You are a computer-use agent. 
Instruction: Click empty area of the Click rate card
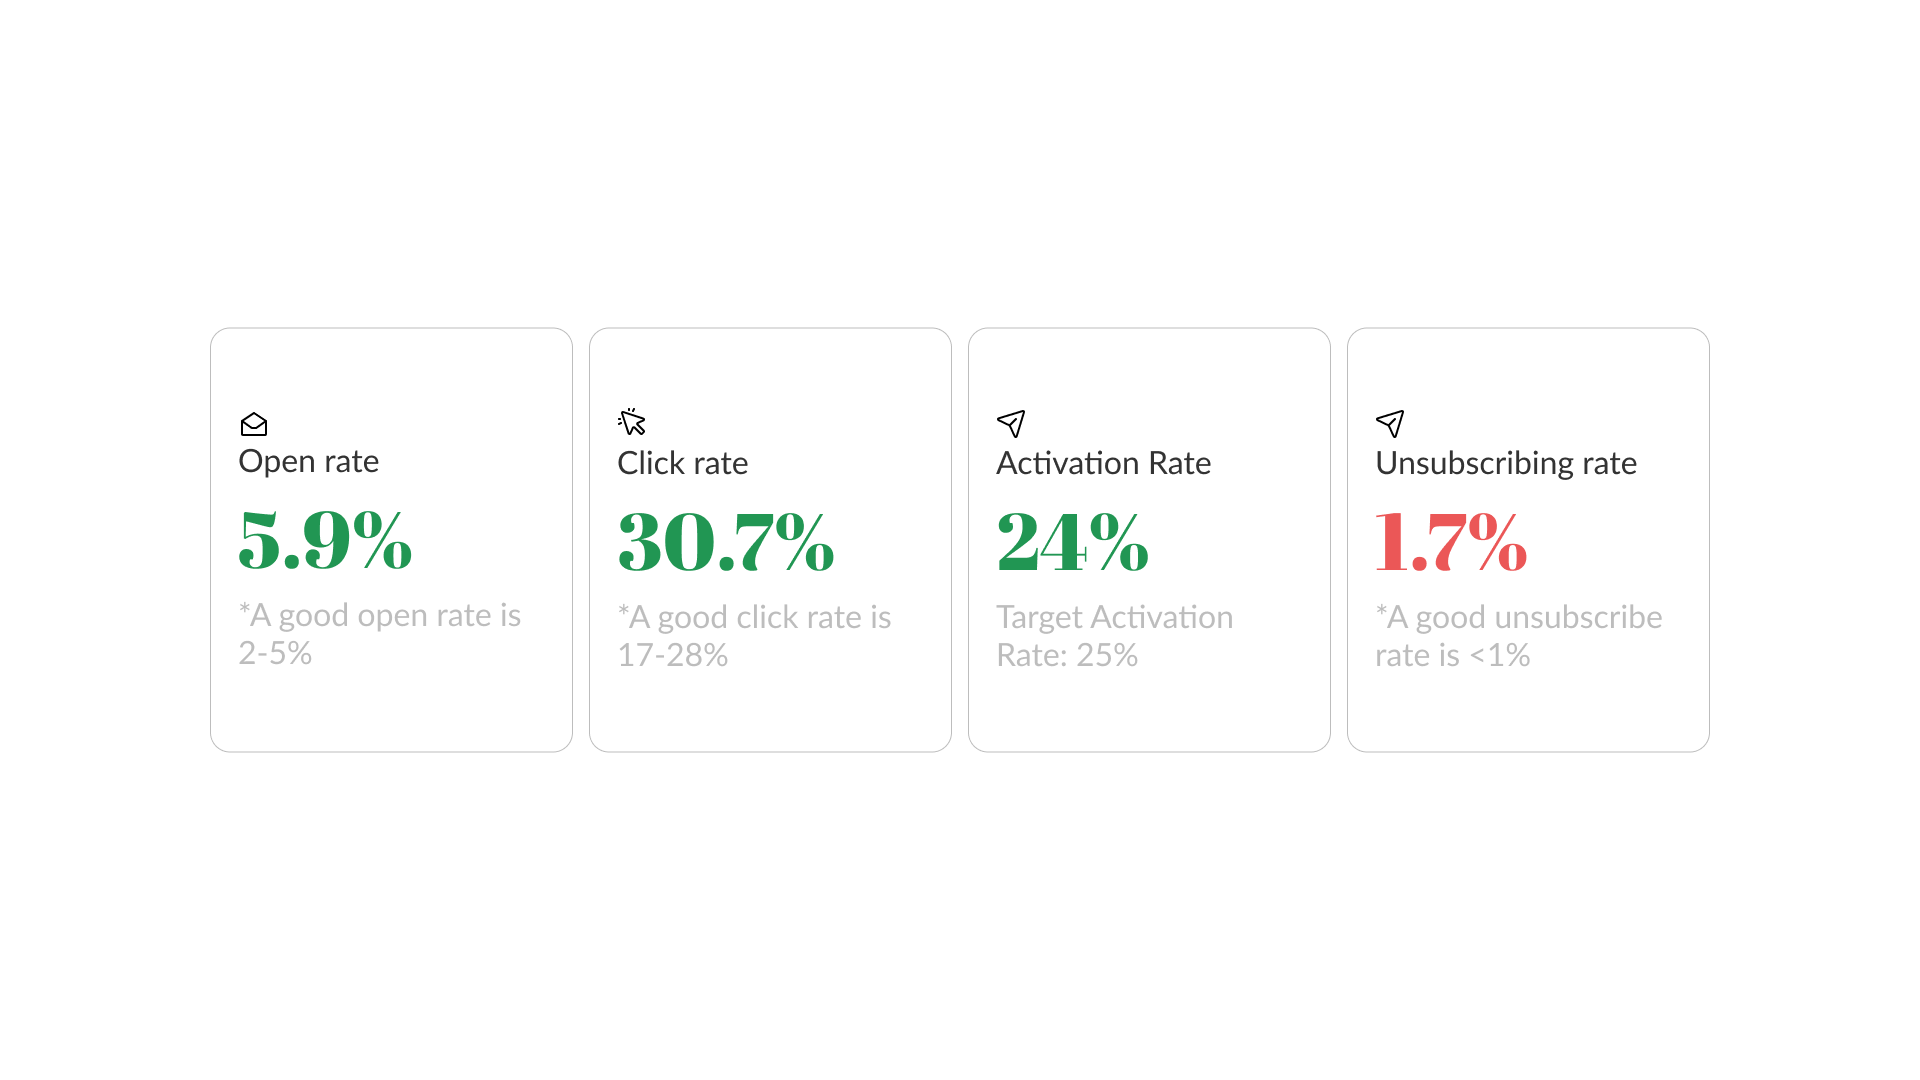pos(770,711)
